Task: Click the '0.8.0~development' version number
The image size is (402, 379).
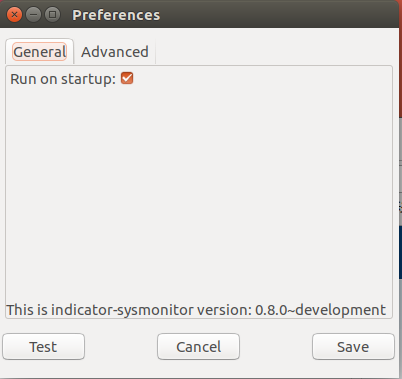Action: pos(320,310)
